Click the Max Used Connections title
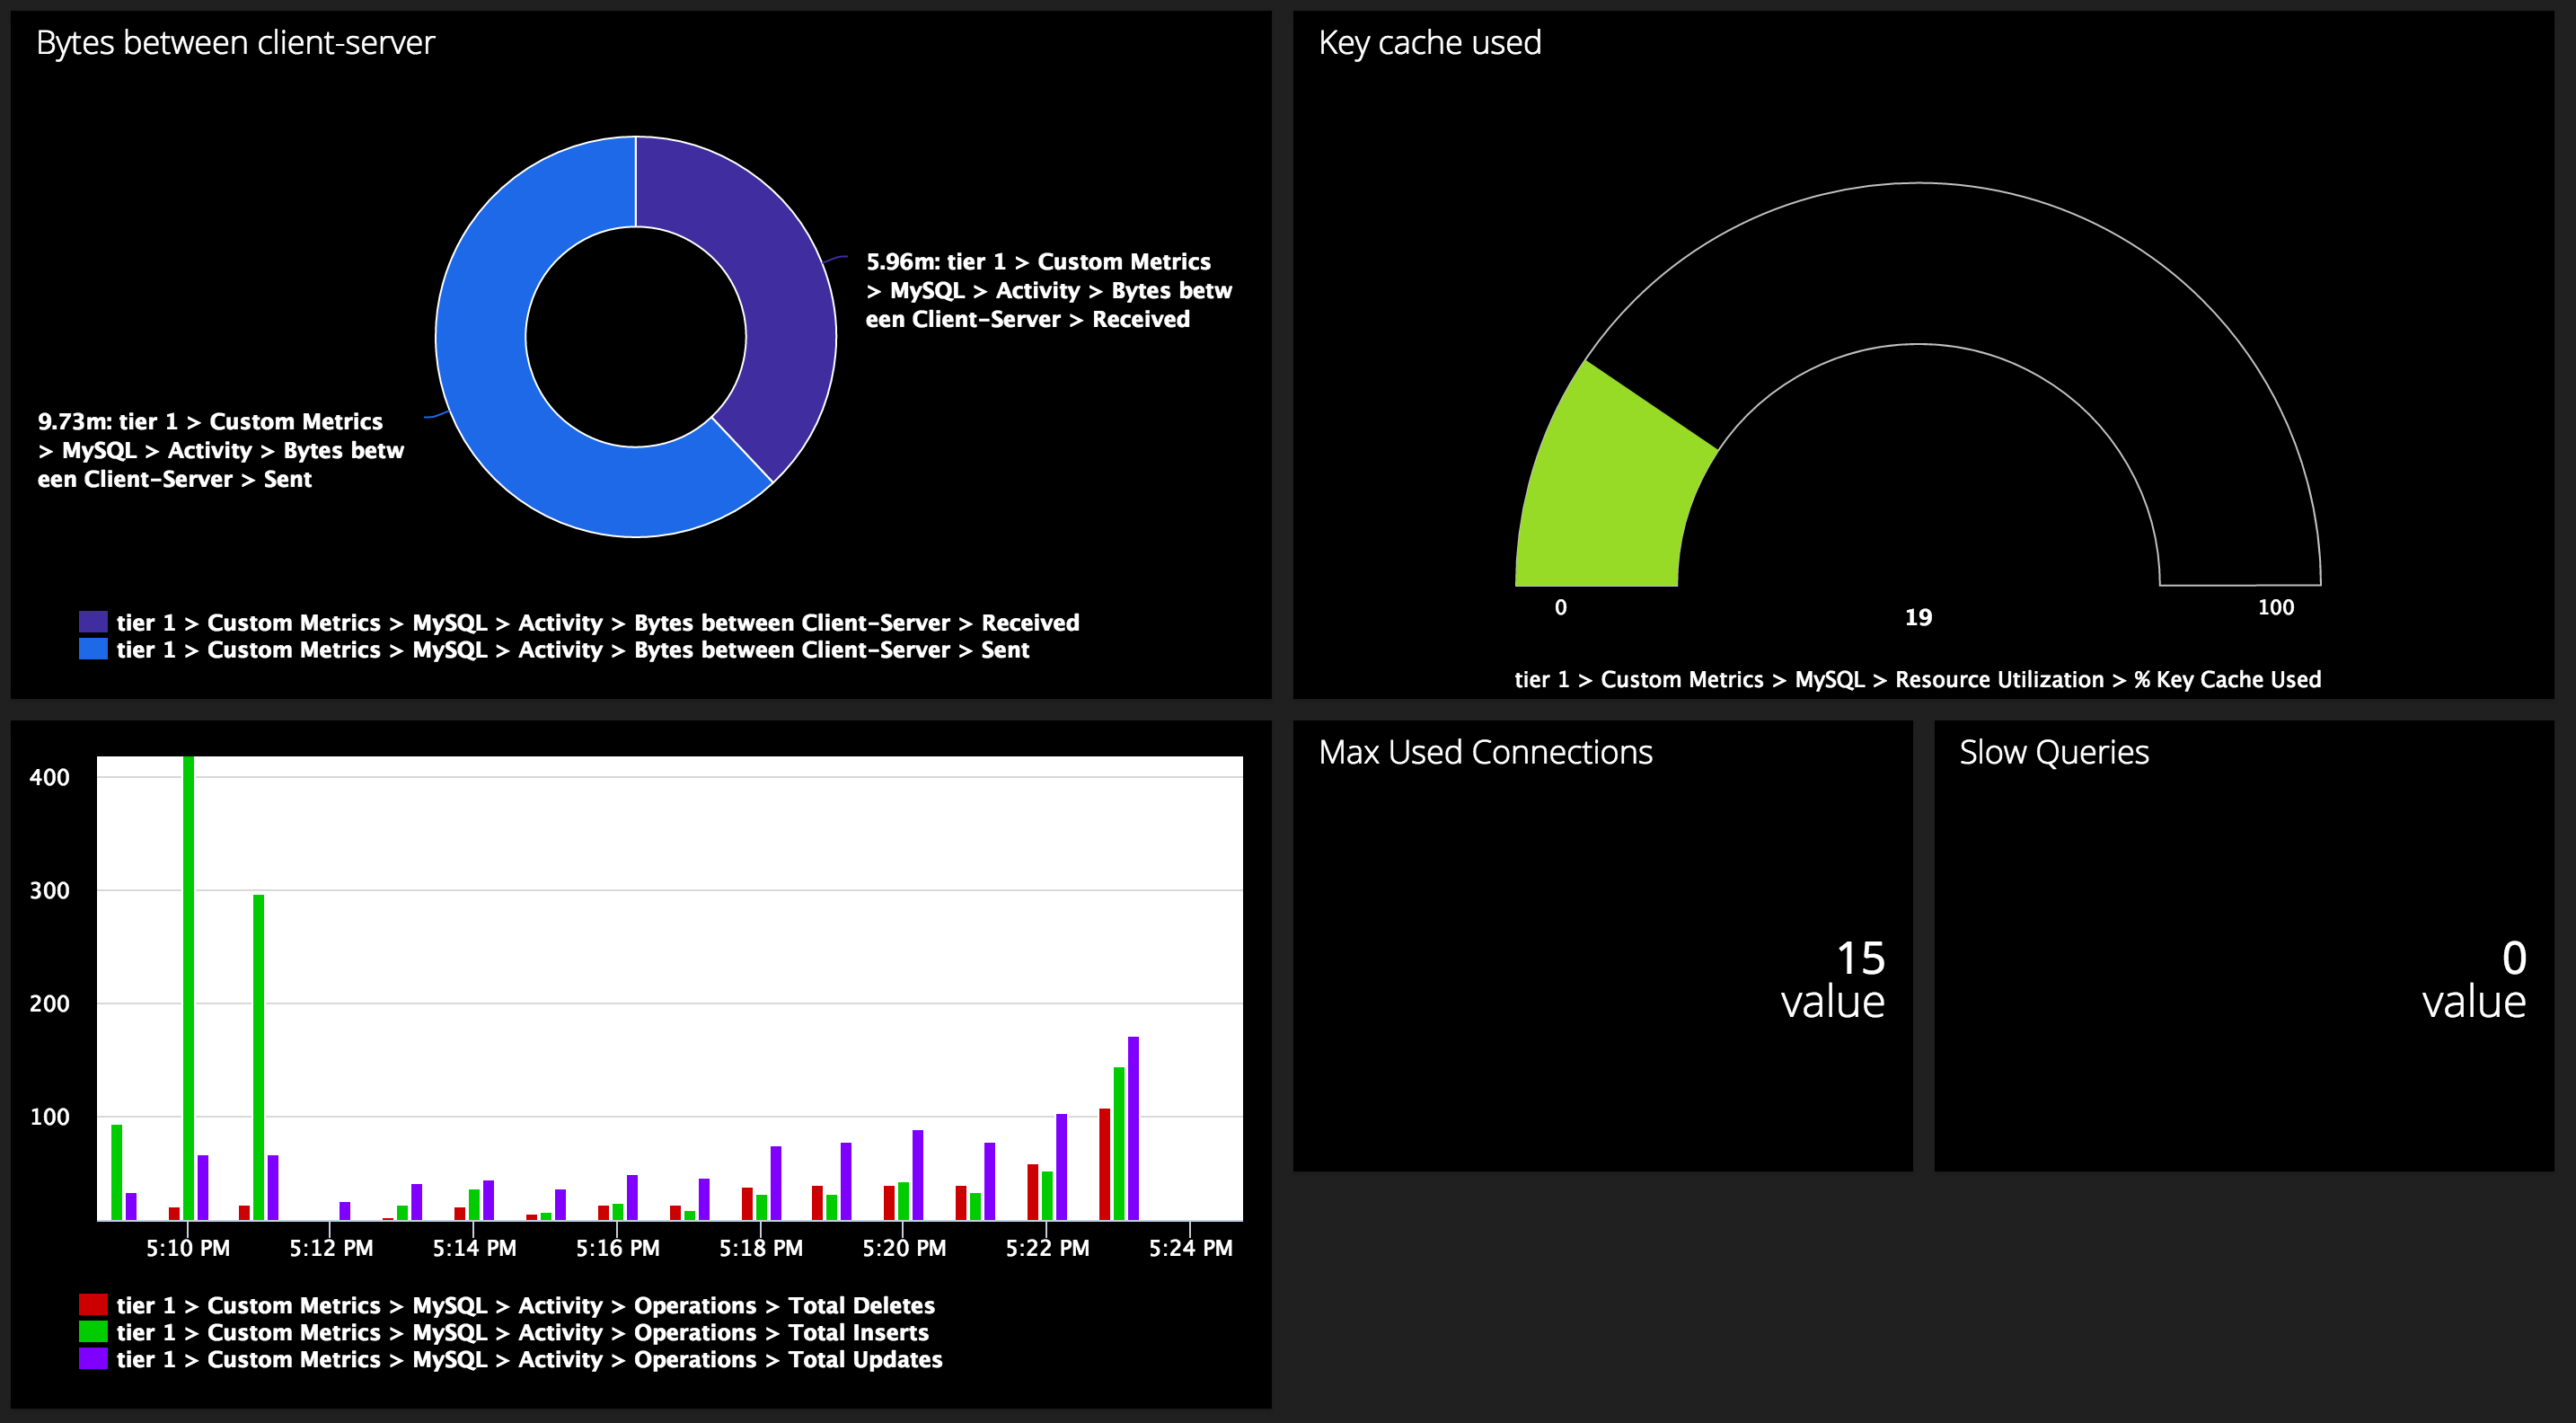 tap(1486, 752)
